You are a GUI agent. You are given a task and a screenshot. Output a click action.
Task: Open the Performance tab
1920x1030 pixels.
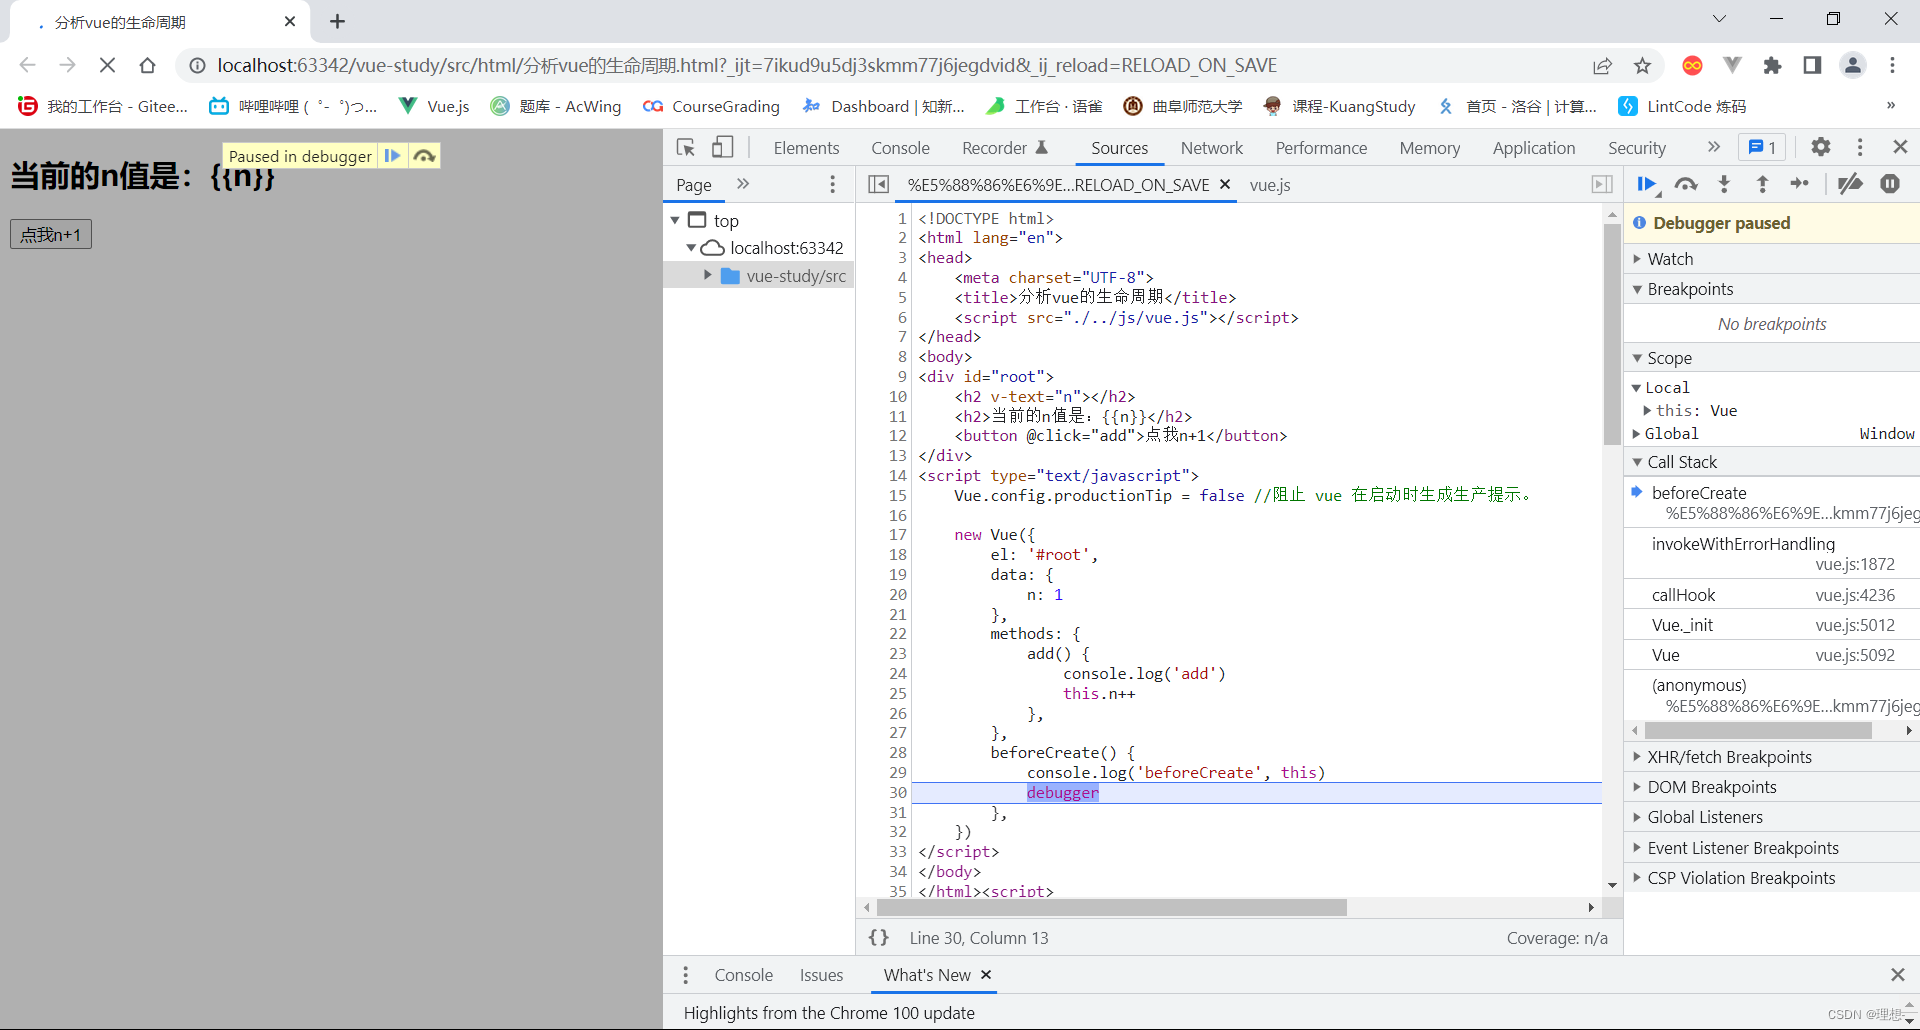pyautogui.click(x=1321, y=148)
